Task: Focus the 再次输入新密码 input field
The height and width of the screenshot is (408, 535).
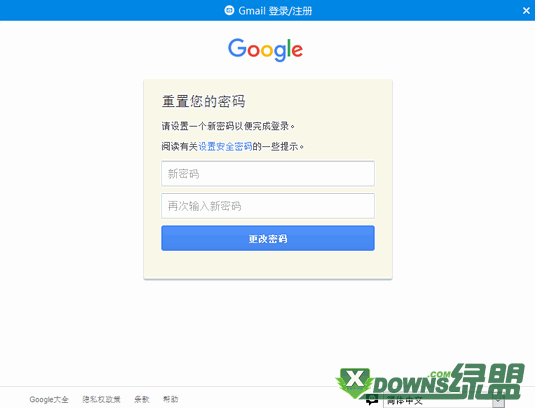Action: click(268, 206)
